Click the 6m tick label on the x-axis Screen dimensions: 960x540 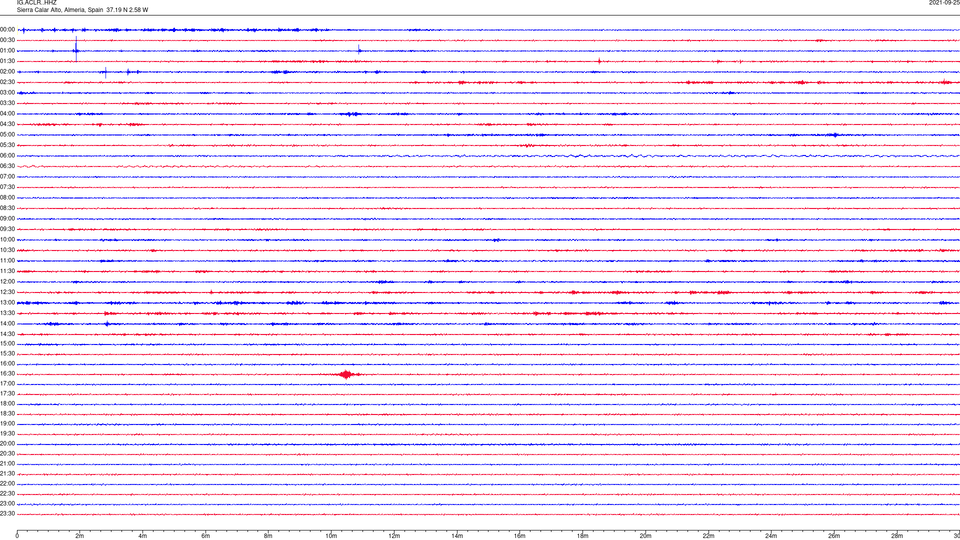(206, 536)
